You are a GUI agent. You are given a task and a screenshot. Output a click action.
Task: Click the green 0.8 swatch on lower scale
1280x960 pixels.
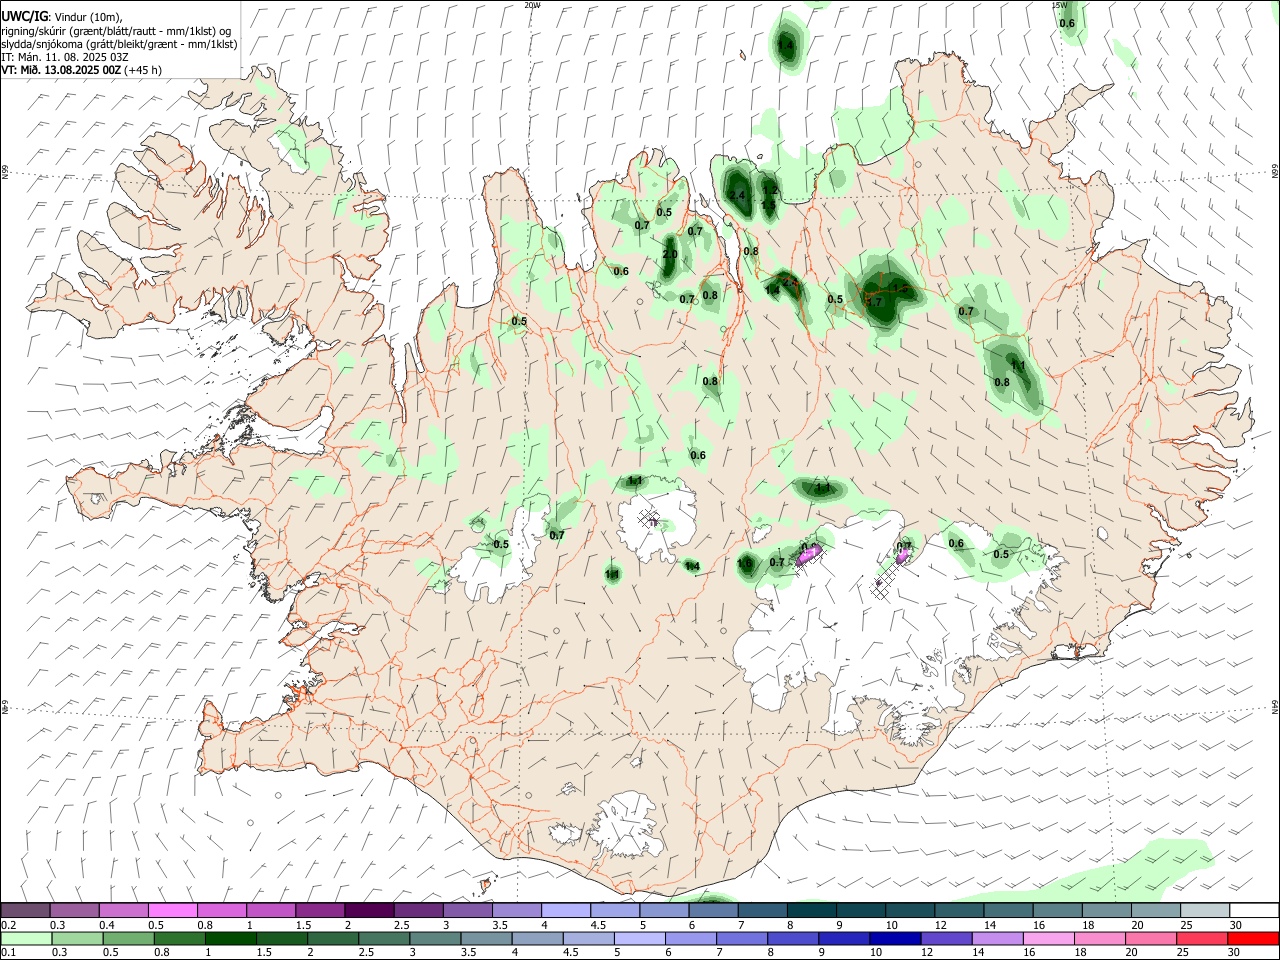tap(179, 938)
